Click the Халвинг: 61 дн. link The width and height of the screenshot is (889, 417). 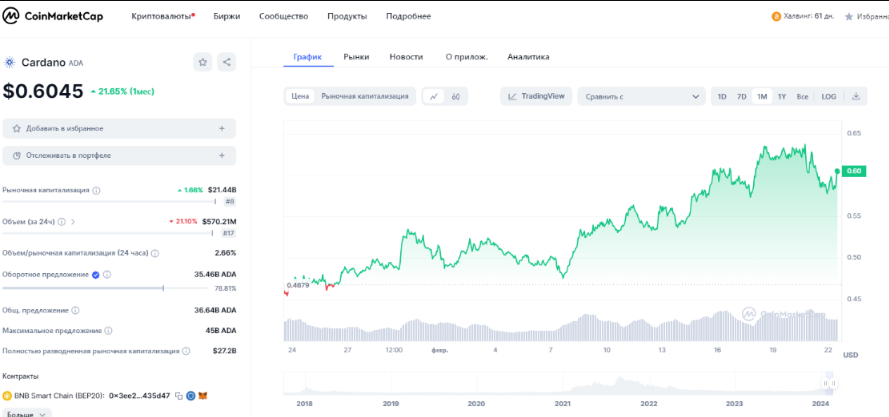[808, 16]
